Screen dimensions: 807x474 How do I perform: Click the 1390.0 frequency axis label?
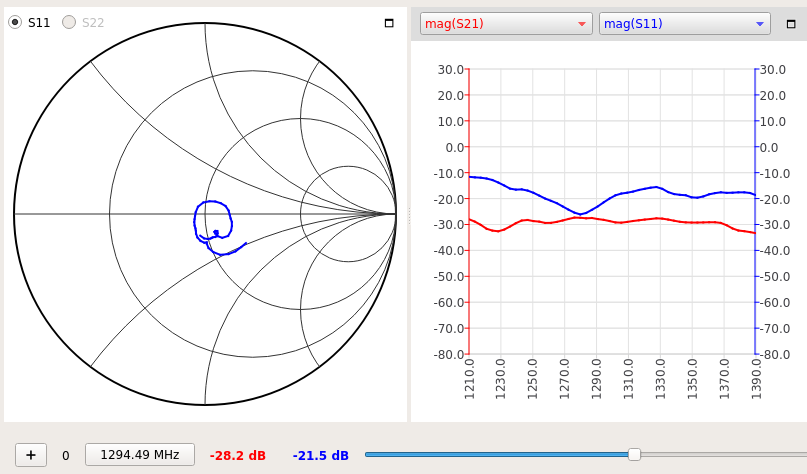pyautogui.click(x=756, y=379)
